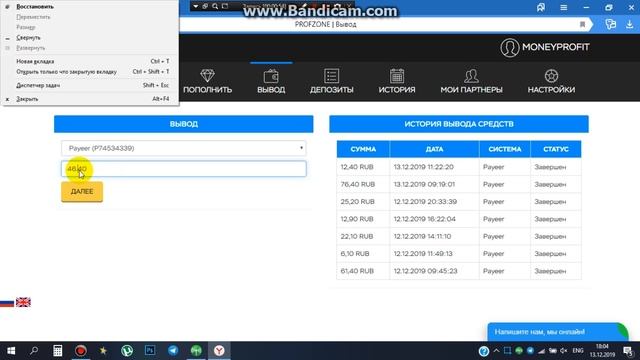Open the 'Напишите нам, мы онлайн' chat
640x360 pixels.
pos(558,332)
